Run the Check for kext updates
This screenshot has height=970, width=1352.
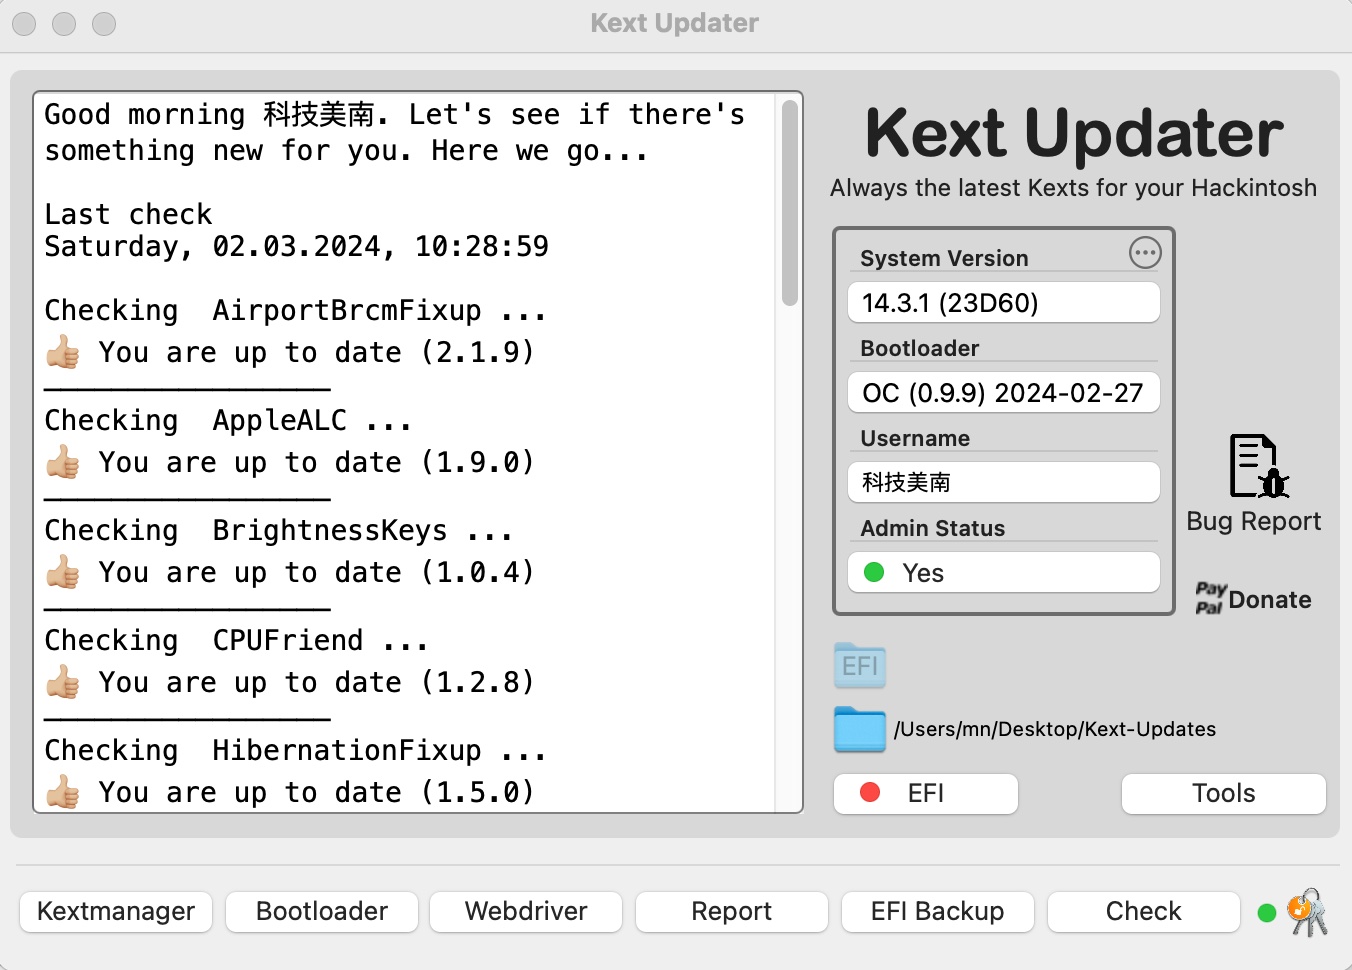pos(1144,912)
